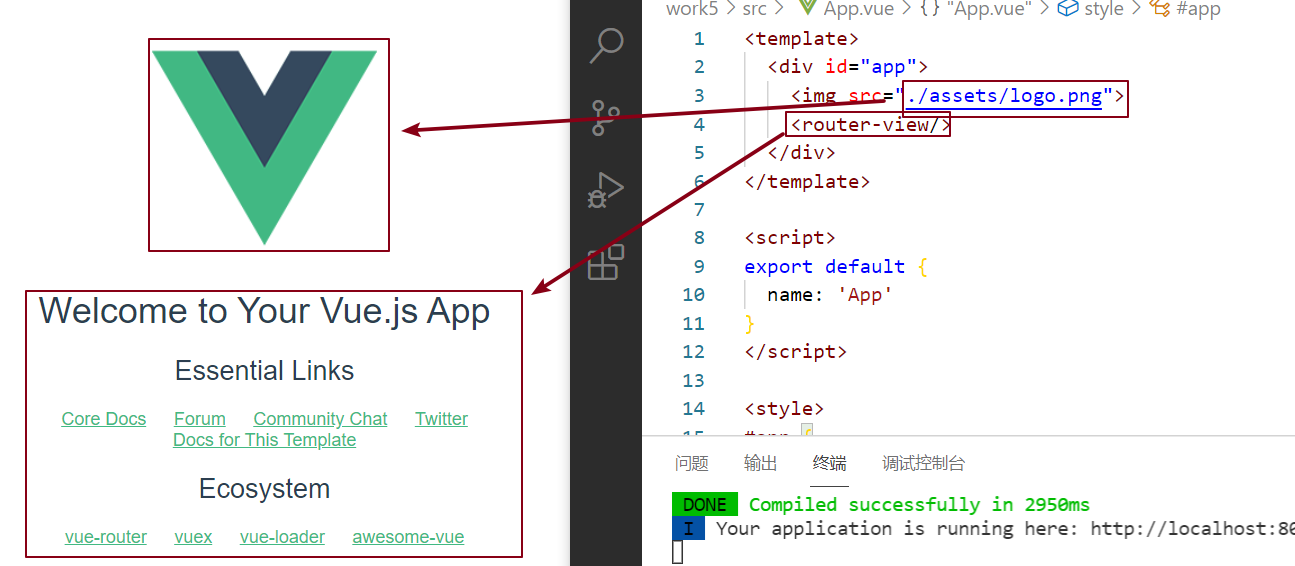Click line number 13 in the gutter

[x=693, y=381]
